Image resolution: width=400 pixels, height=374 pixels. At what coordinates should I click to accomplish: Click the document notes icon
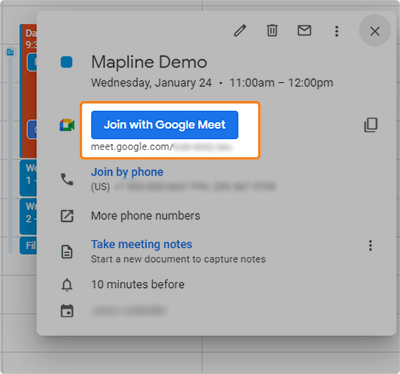tap(67, 252)
